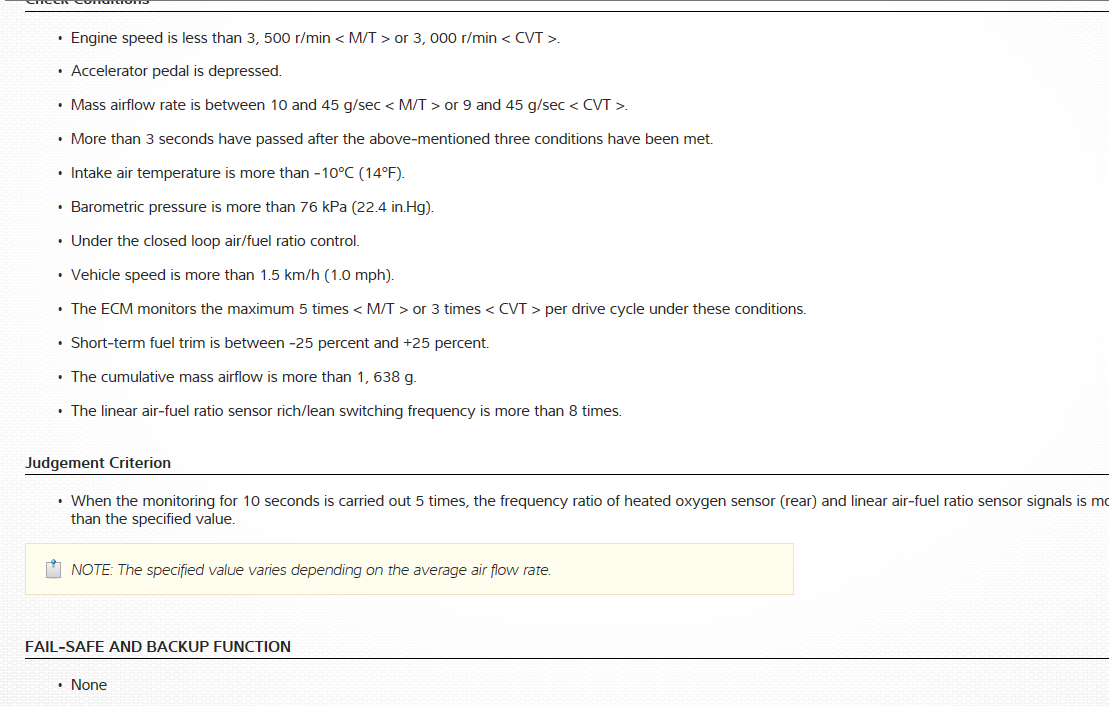Click the 'More than 3 seconds' condition
The height and width of the screenshot is (706, 1109).
click(x=392, y=139)
